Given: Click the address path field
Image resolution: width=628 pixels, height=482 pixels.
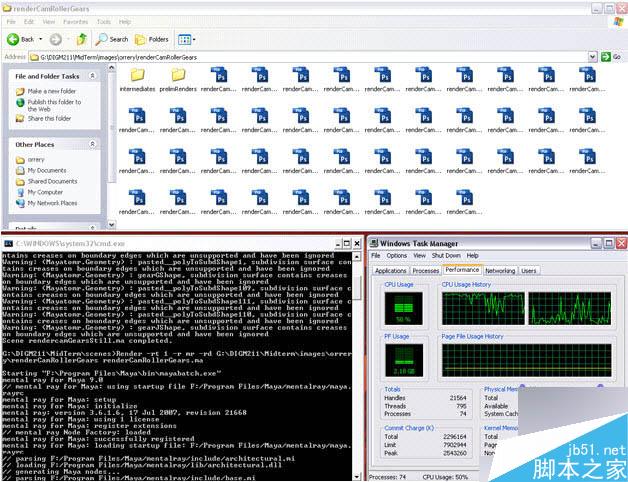Looking at the screenshot, I should [308, 57].
